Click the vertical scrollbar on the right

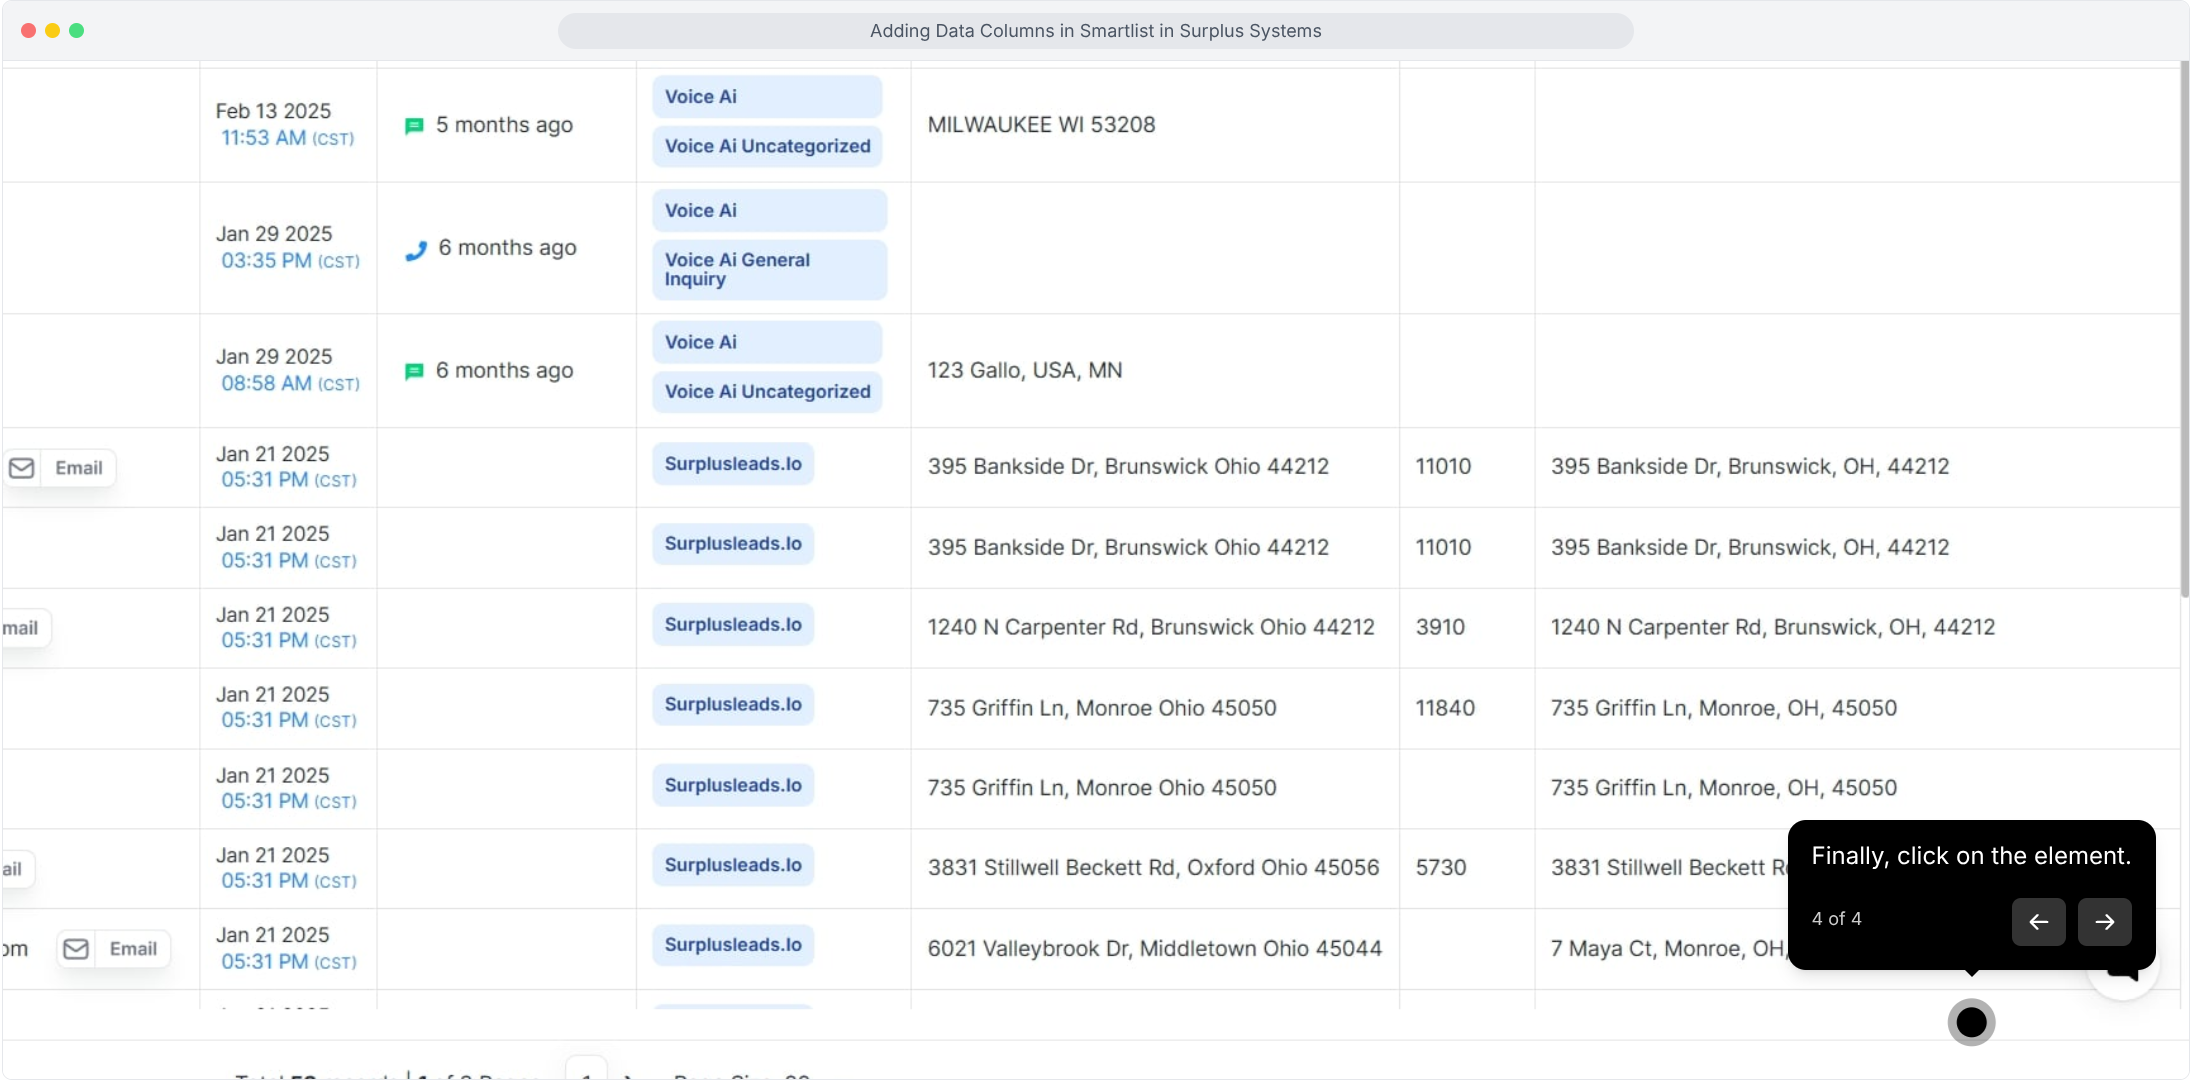(2184, 330)
